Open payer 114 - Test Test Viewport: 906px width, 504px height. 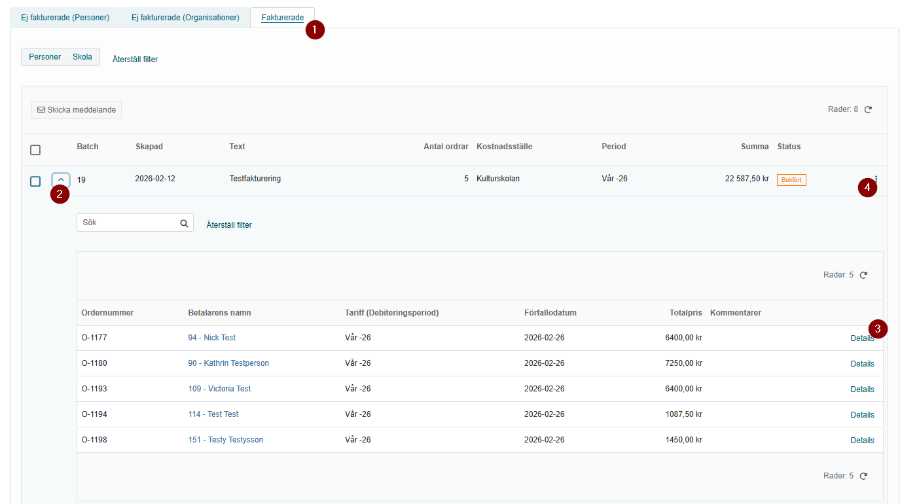click(213, 414)
